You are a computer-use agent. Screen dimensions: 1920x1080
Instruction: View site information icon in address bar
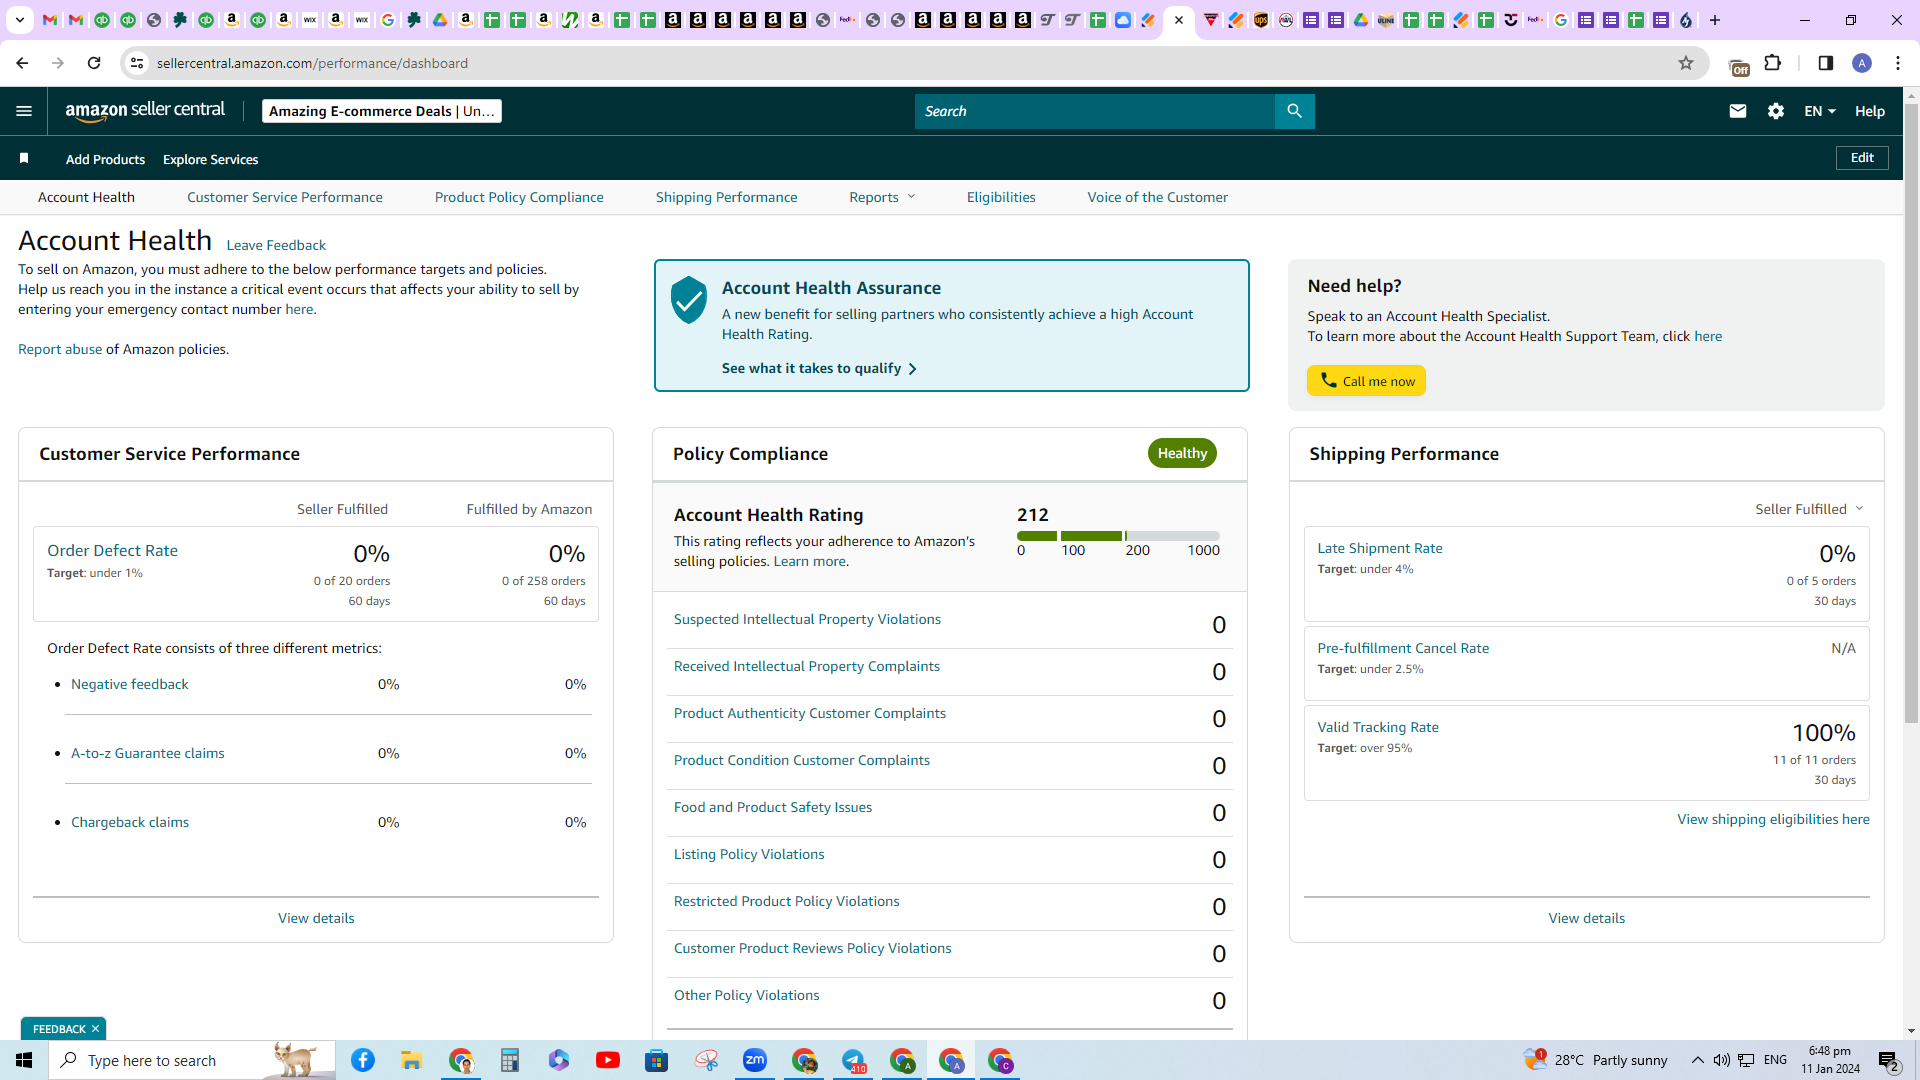[x=137, y=63]
